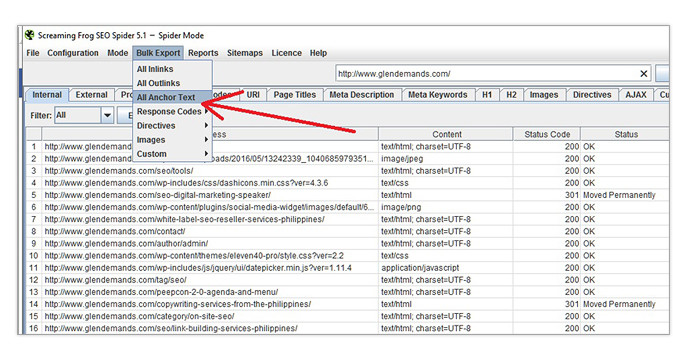Switch to the External tab
The width and height of the screenshot is (700, 360).
(x=91, y=95)
